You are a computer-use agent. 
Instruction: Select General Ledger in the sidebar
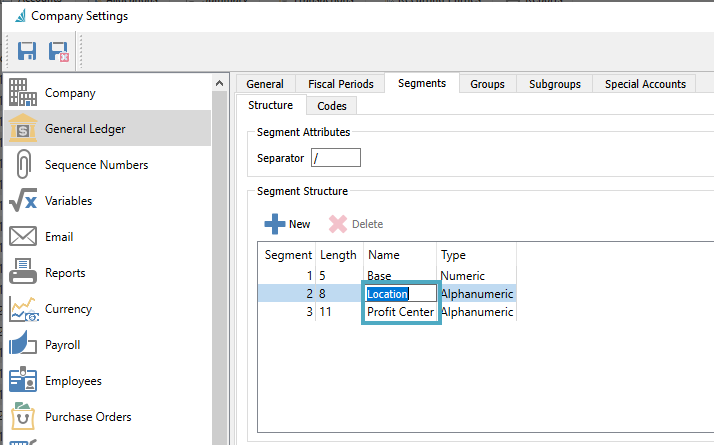(85, 129)
